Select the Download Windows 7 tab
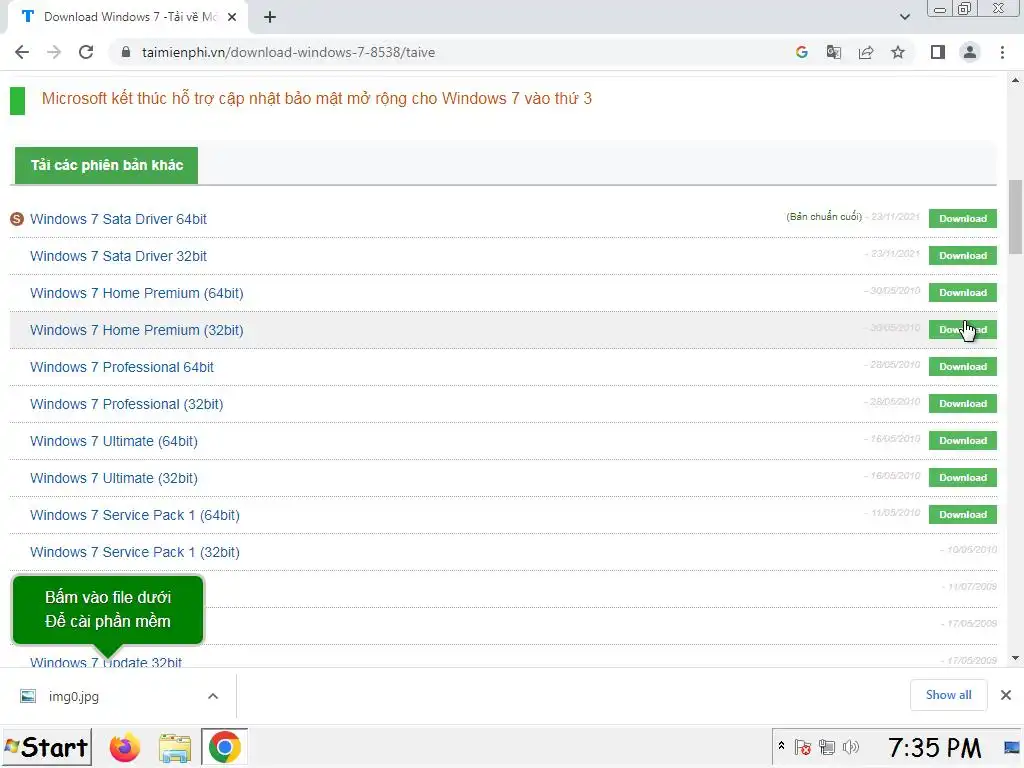1024x768 pixels. [127, 17]
